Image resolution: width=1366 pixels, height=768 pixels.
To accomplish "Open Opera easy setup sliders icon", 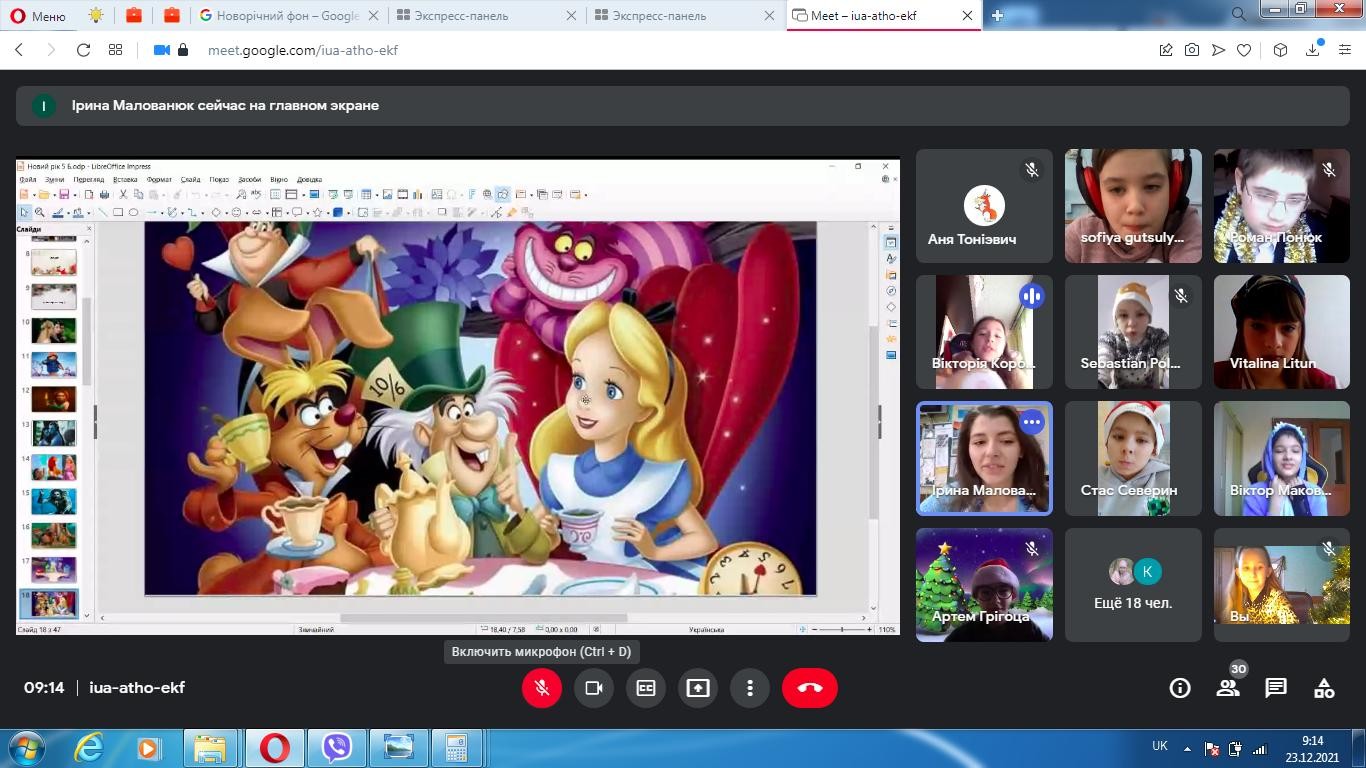I will (x=1345, y=50).
